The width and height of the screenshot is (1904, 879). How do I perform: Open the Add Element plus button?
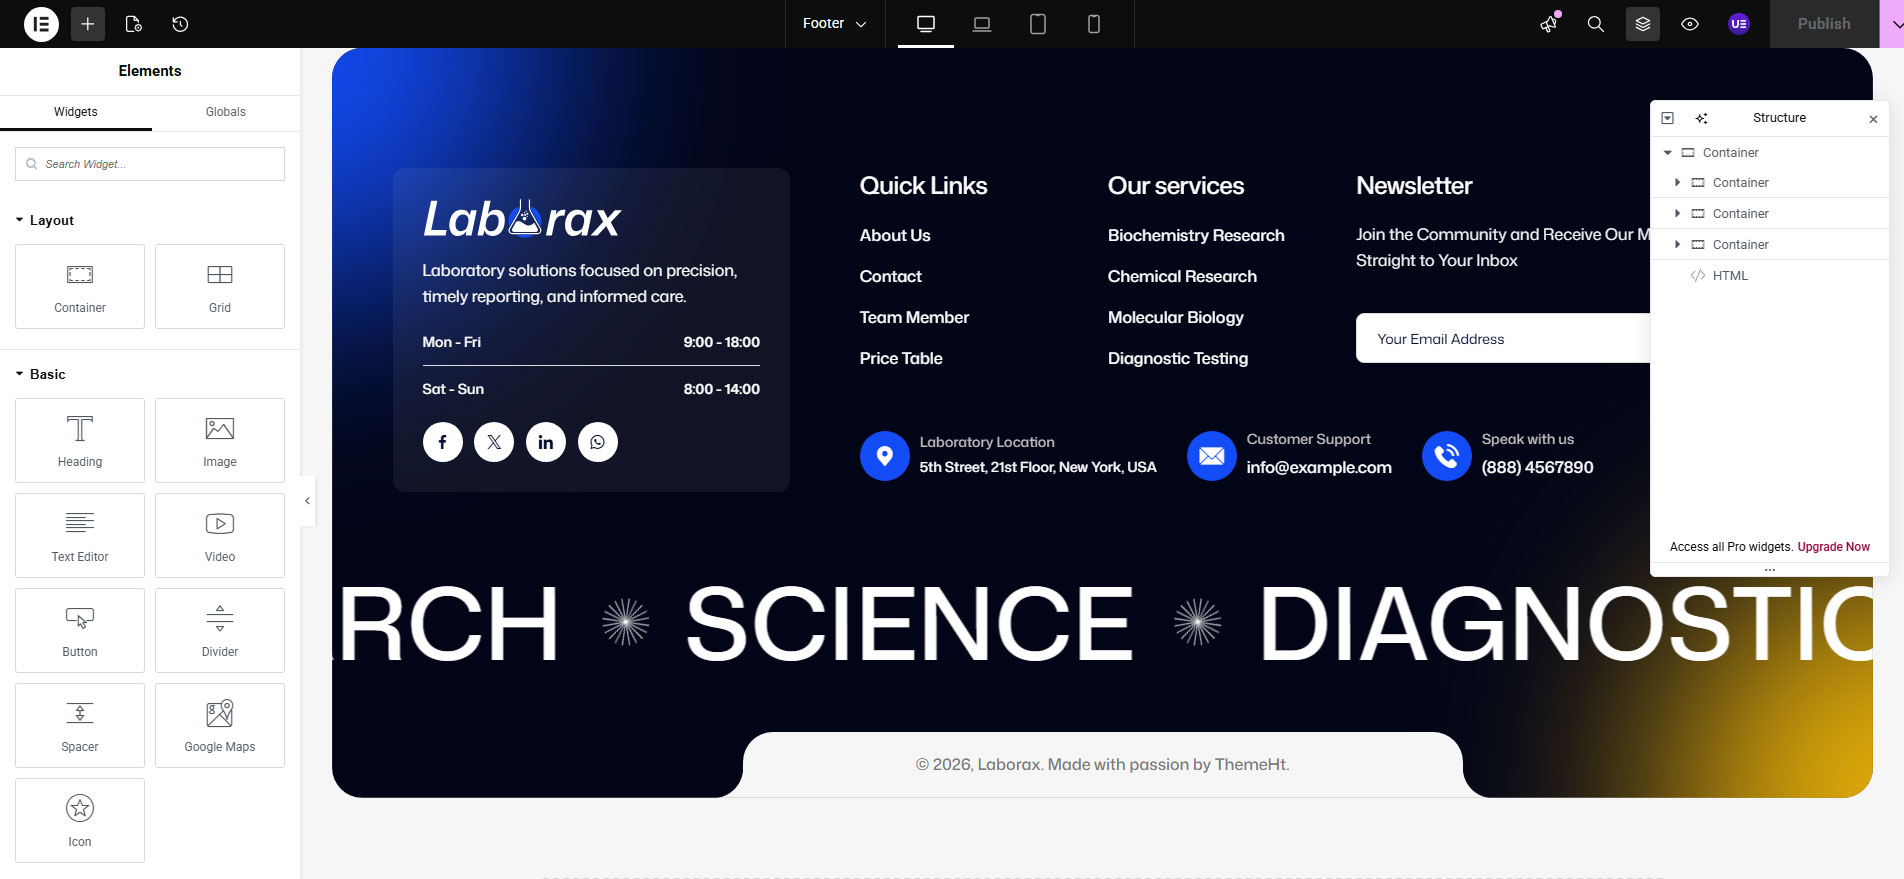(88, 24)
